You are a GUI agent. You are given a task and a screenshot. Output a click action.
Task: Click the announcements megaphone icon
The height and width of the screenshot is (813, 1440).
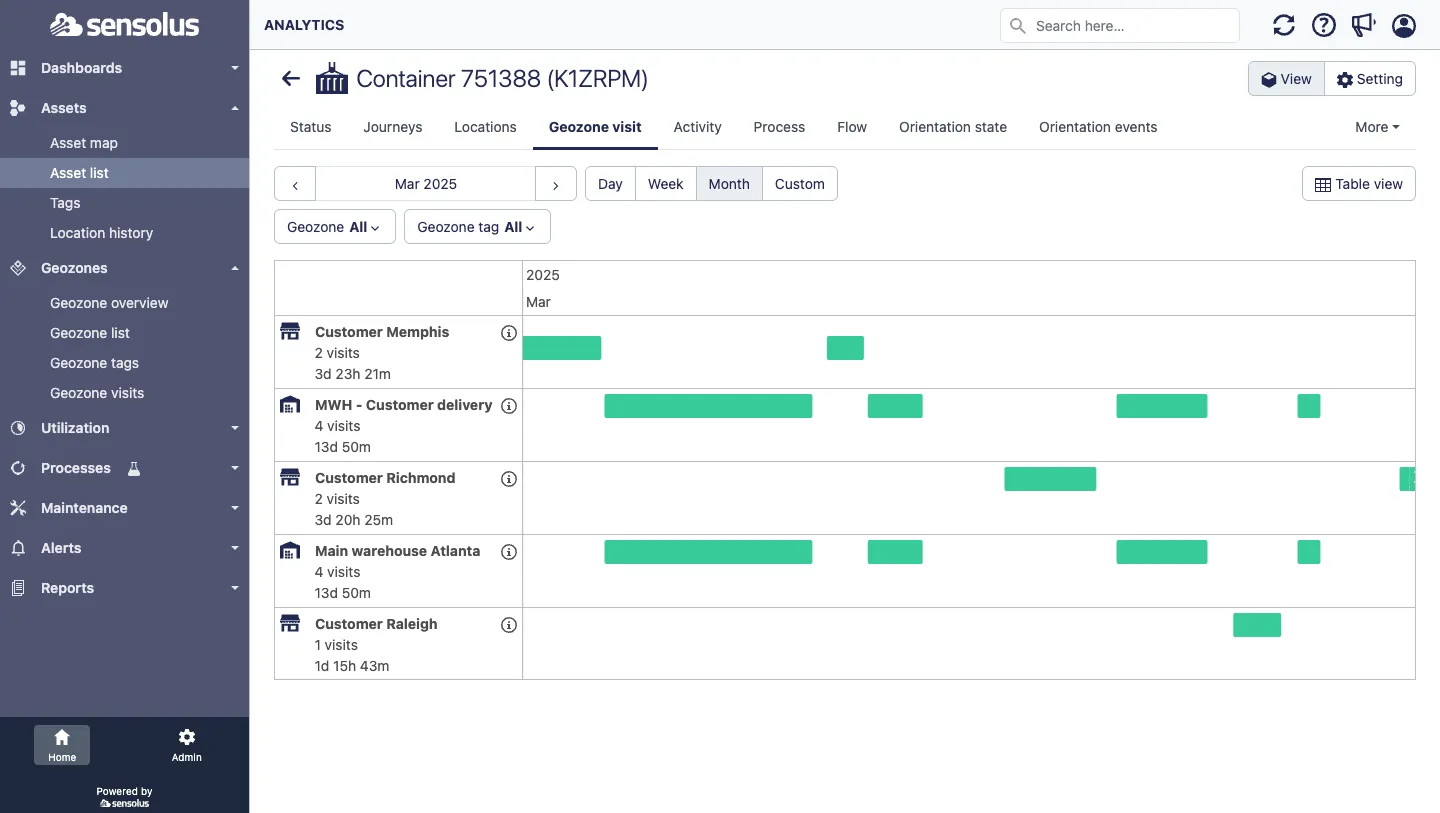click(1364, 25)
